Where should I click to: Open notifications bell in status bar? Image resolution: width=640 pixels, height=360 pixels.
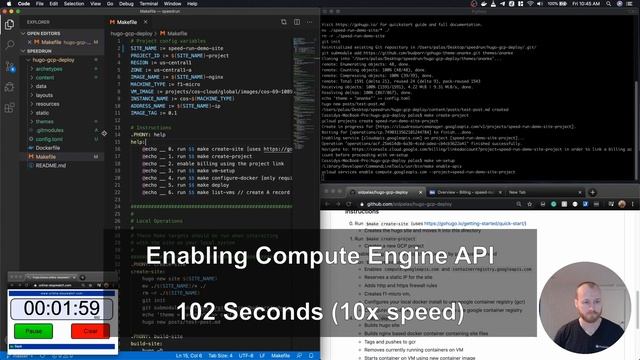click(x=311, y=356)
